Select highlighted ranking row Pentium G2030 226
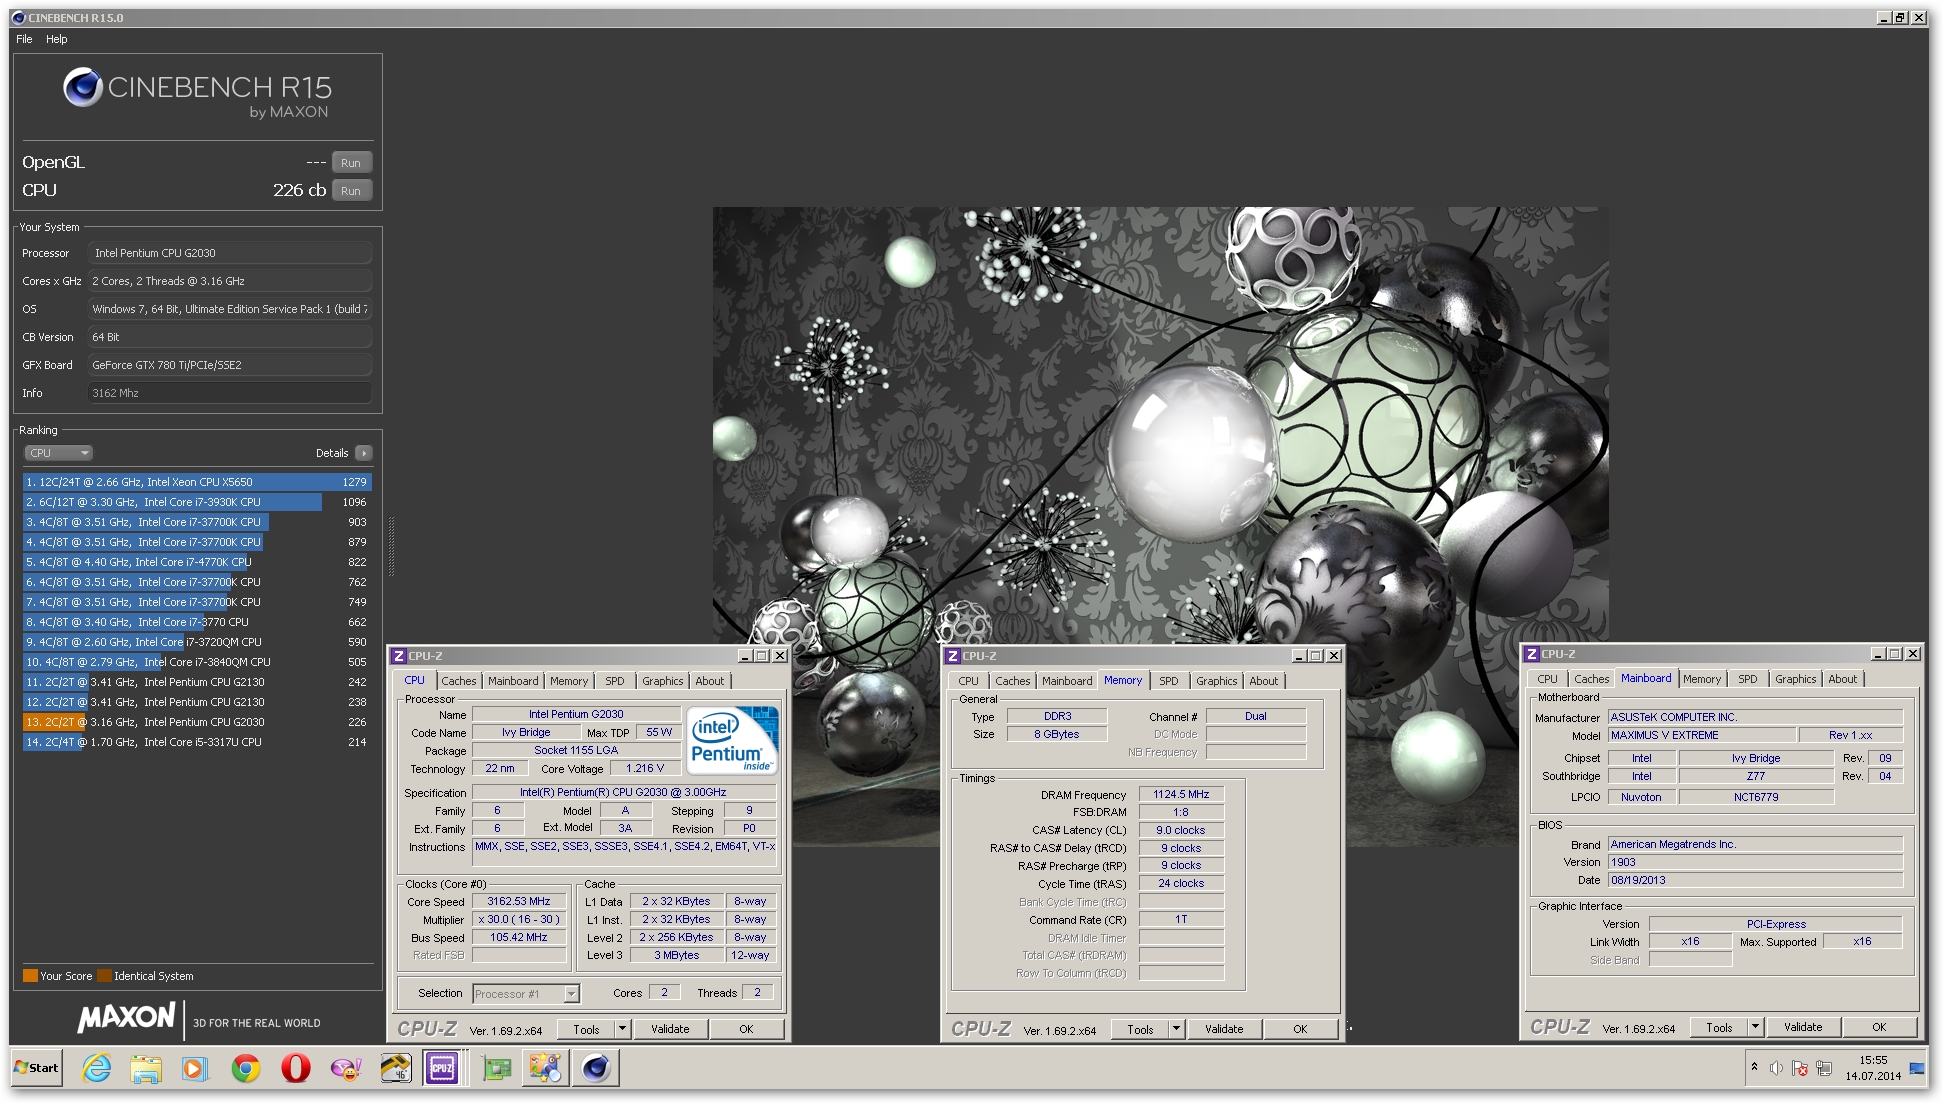This screenshot has height=1103, width=1943. (197, 722)
